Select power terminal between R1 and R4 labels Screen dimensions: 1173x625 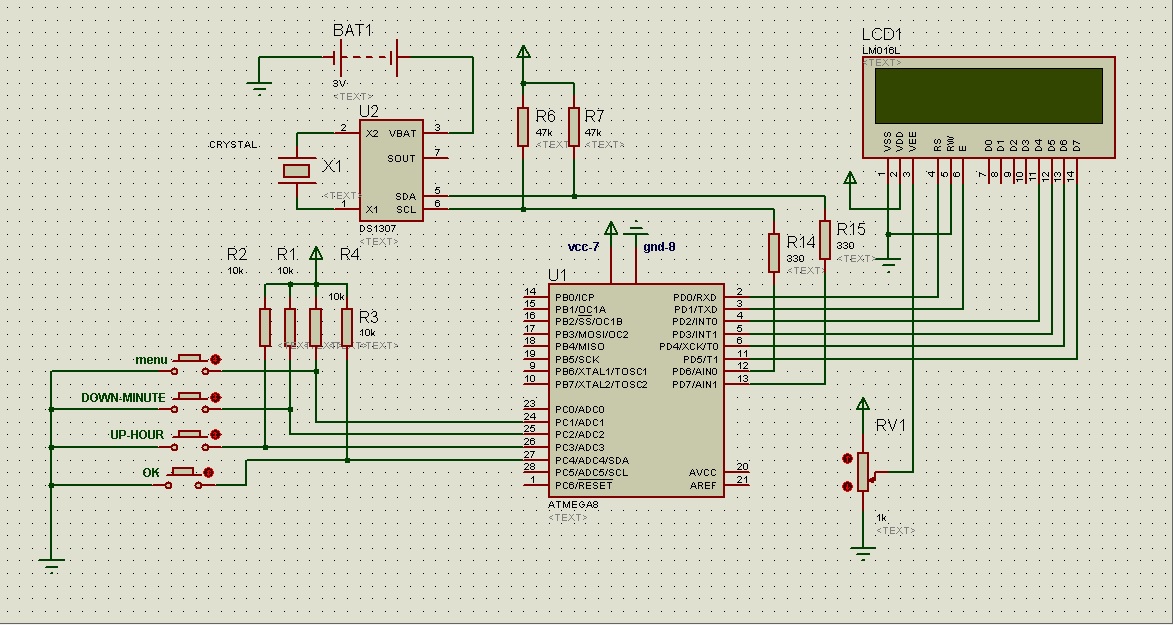click(316, 253)
